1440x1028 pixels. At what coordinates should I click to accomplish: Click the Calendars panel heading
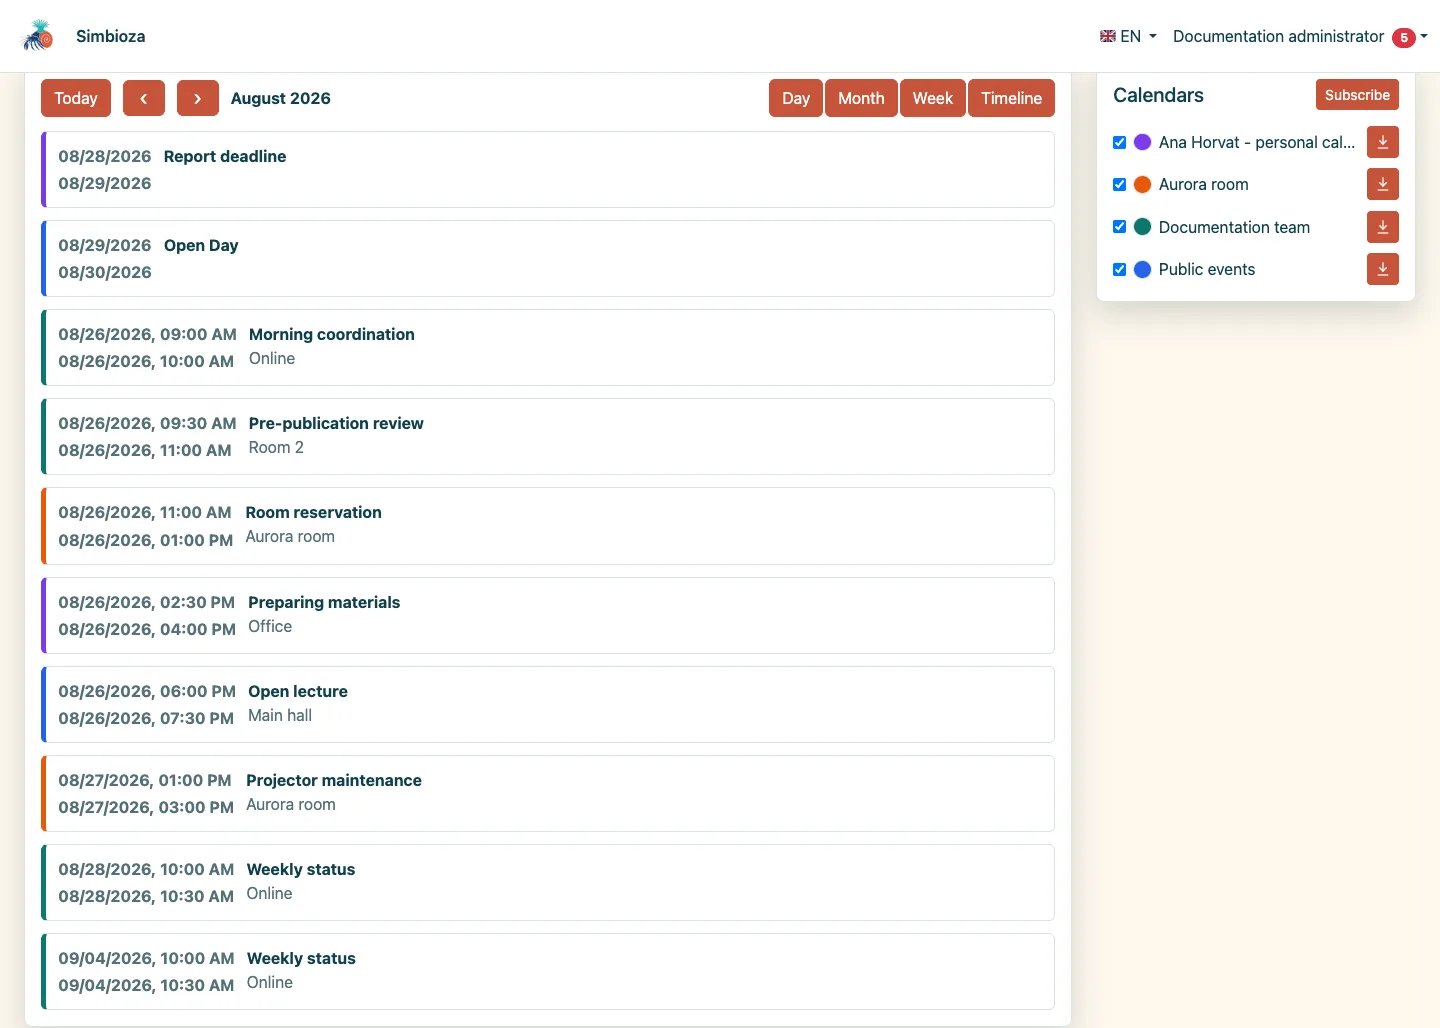pos(1158,95)
